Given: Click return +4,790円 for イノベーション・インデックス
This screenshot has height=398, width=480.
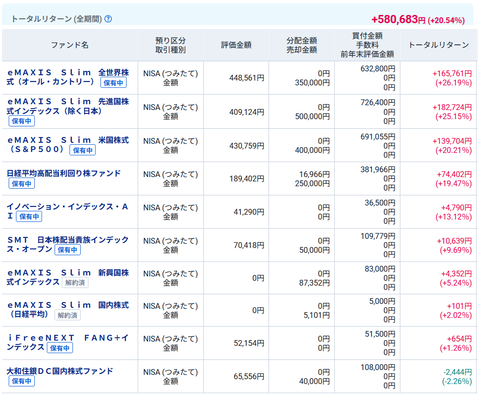Looking at the screenshot, I should [456, 208].
